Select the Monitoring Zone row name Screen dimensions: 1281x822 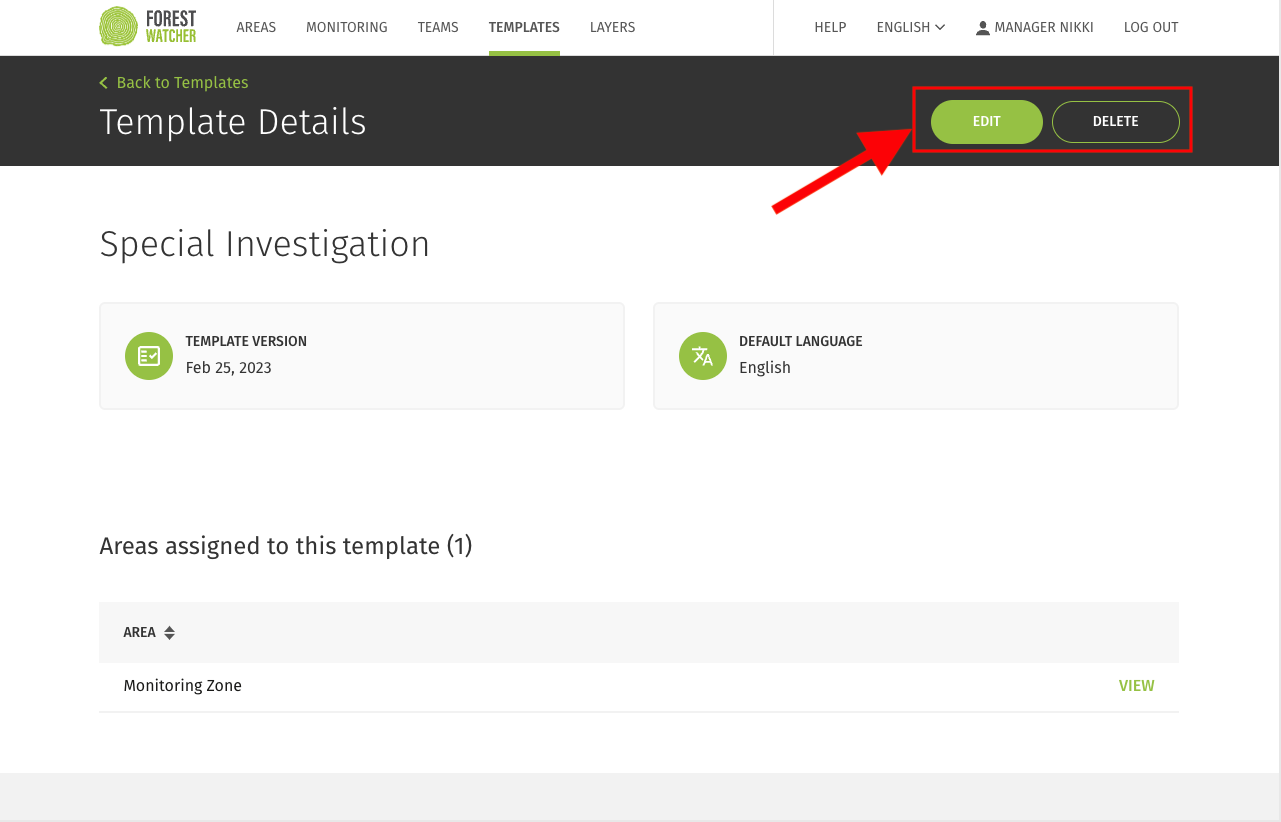183,686
